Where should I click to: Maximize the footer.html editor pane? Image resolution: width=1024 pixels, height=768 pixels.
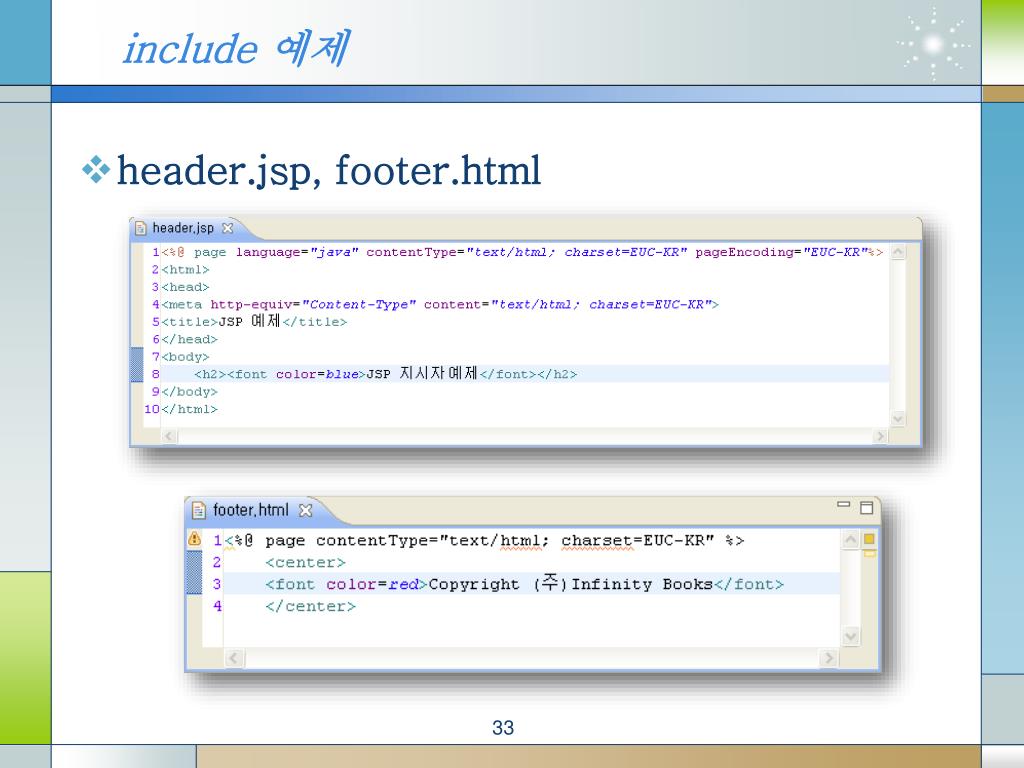867,507
